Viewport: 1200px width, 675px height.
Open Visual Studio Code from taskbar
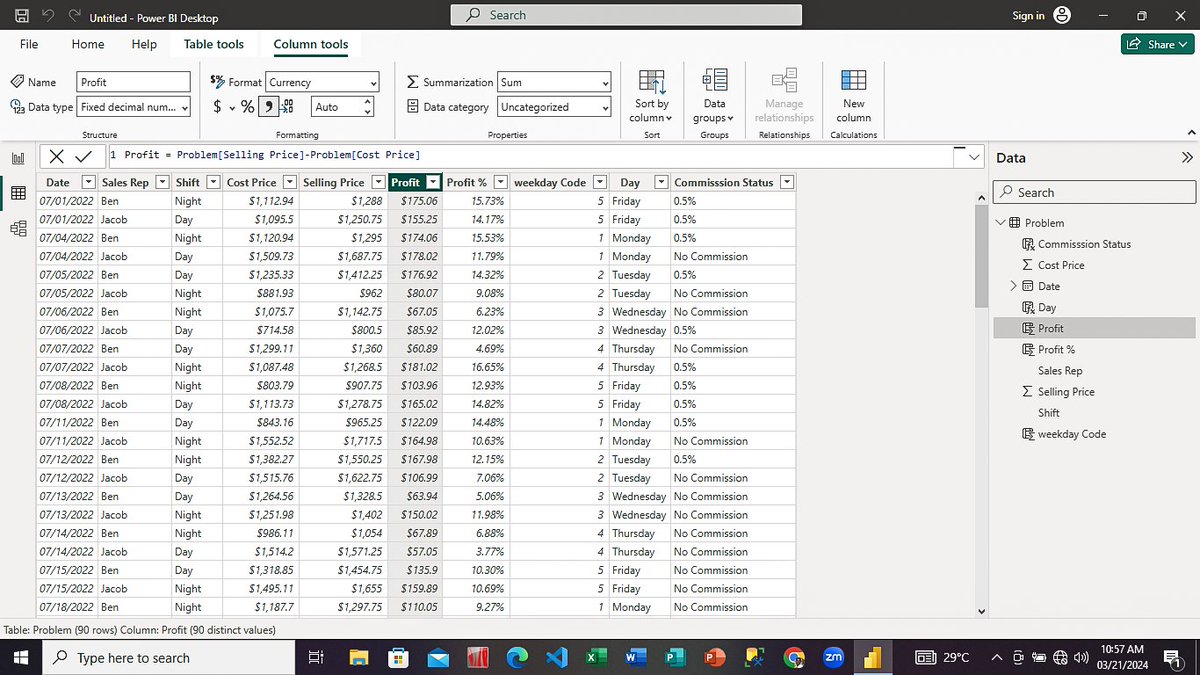[x=556, y=657]
